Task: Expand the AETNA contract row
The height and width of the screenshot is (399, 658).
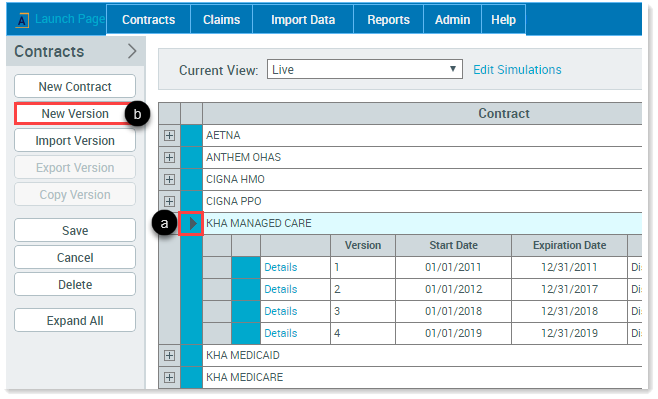Action: tap(169, 136)
